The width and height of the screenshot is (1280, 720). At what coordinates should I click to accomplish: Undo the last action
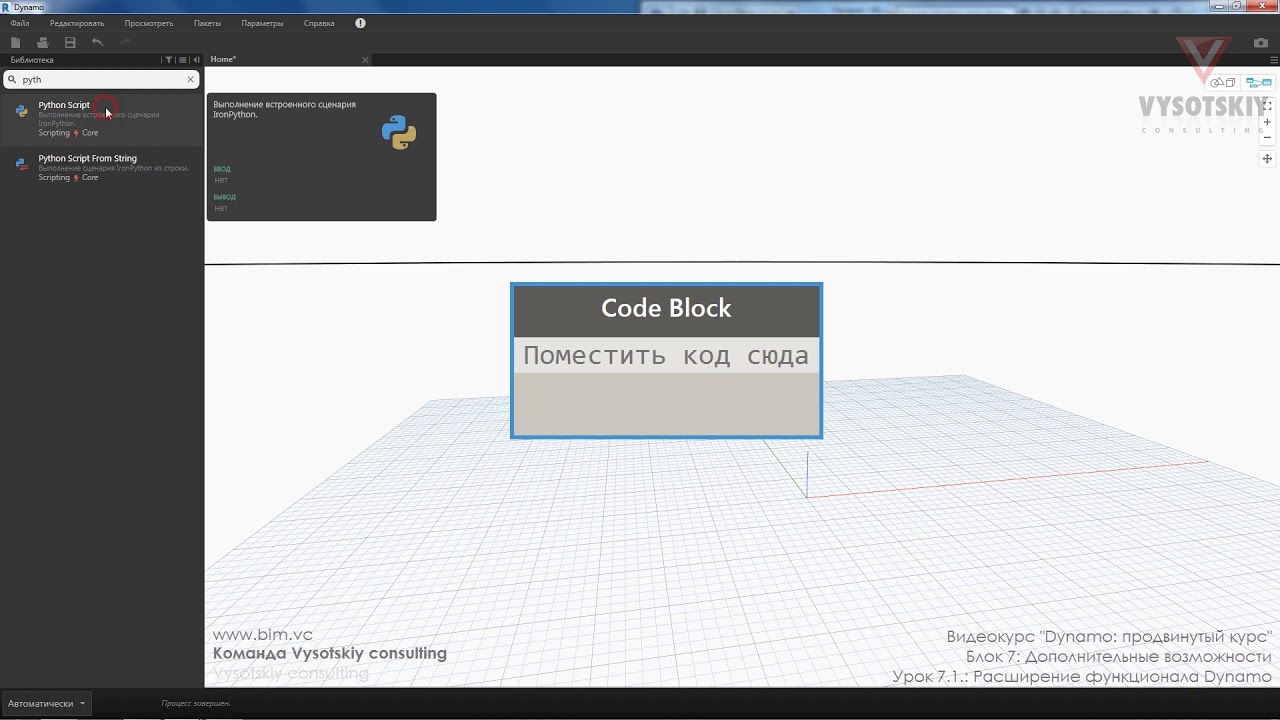pyautogui.click(x=97, y=42)
